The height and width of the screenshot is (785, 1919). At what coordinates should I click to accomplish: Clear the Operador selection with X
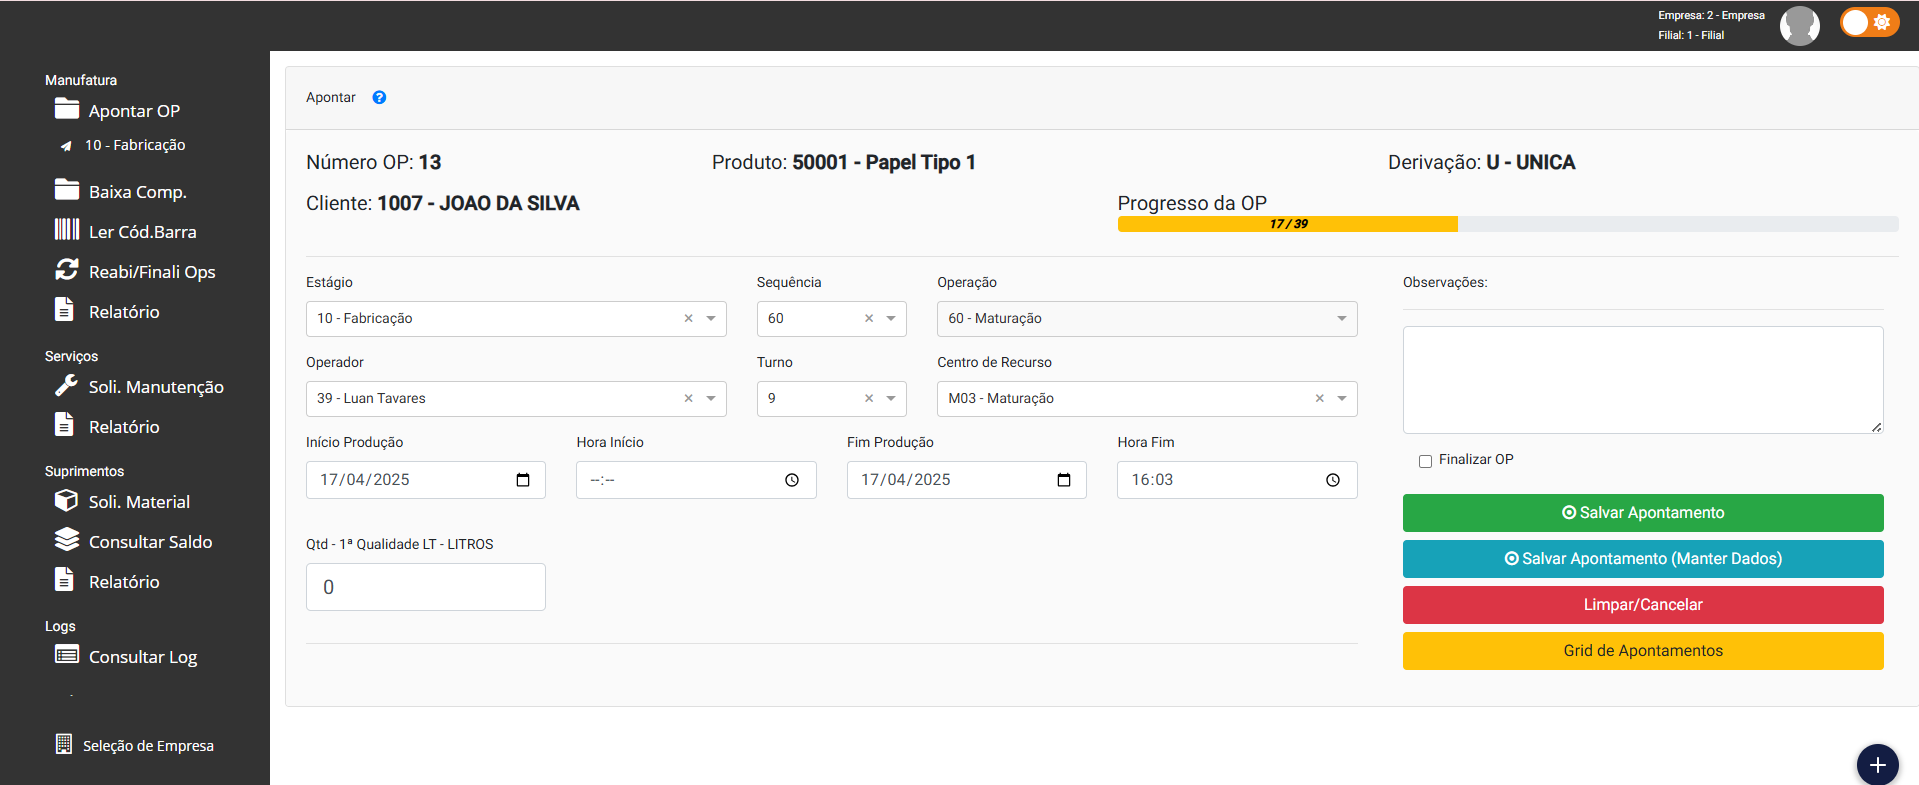tap(688, 398)
